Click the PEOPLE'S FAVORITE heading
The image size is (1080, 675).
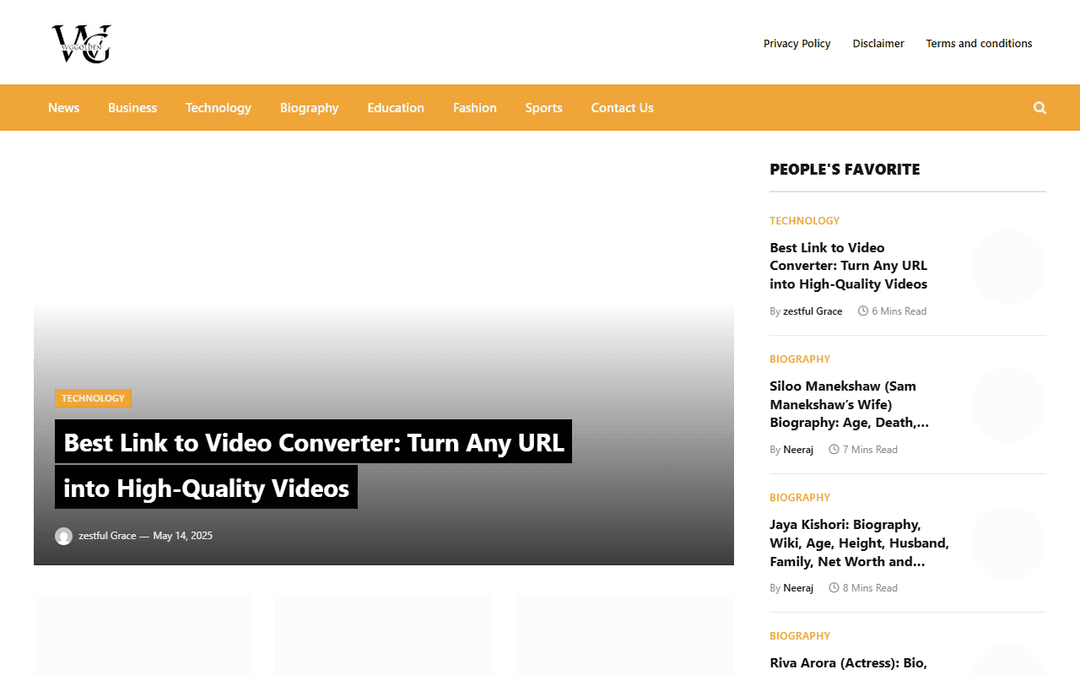tap(844, 169)
